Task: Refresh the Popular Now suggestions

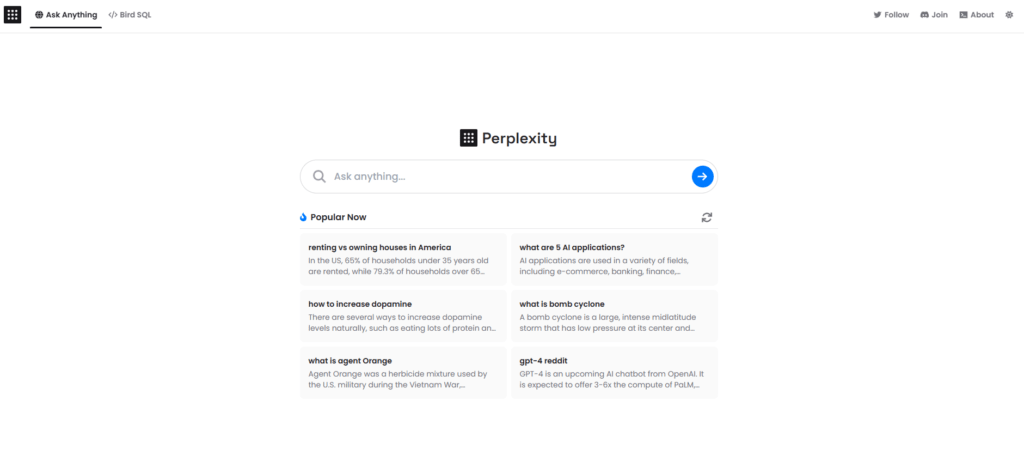Action: 707,217
